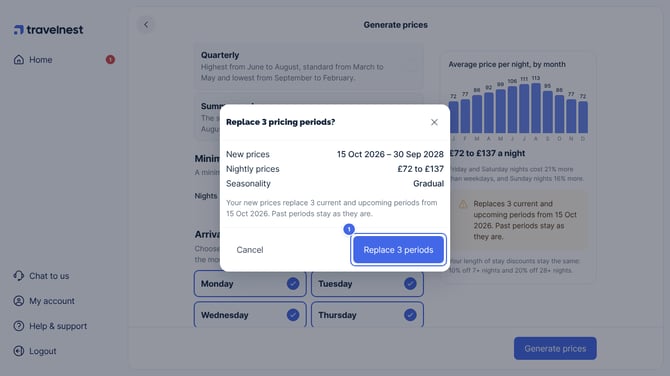Toggle Wednesday arrival day checkbox
670x376 pixels.
tap(293, 315)
